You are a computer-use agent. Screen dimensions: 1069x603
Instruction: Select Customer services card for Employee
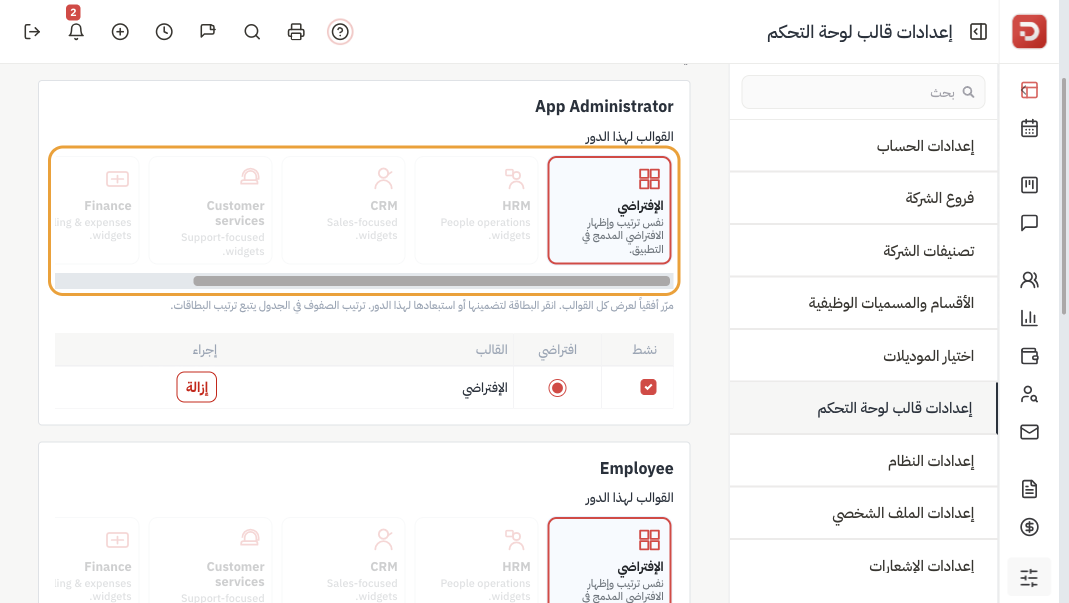click(210, 561)
